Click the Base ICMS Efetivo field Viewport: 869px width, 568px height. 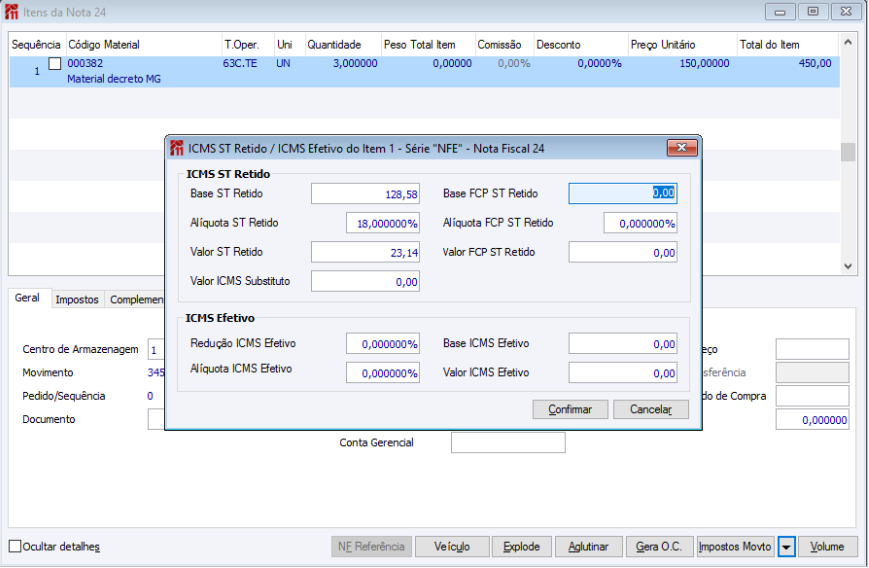click(x=623, y=344)
